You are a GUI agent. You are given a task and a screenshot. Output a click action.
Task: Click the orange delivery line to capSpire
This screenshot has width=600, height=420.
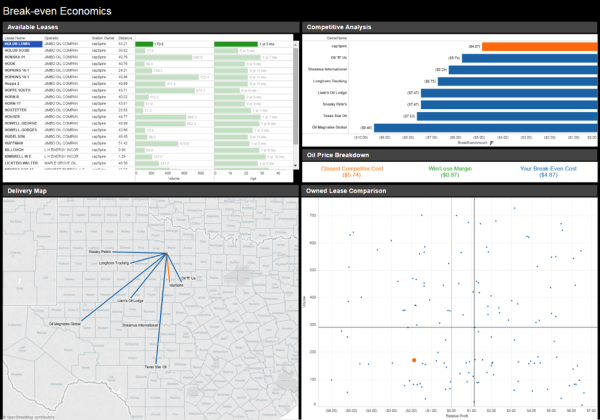click(168, 269)
